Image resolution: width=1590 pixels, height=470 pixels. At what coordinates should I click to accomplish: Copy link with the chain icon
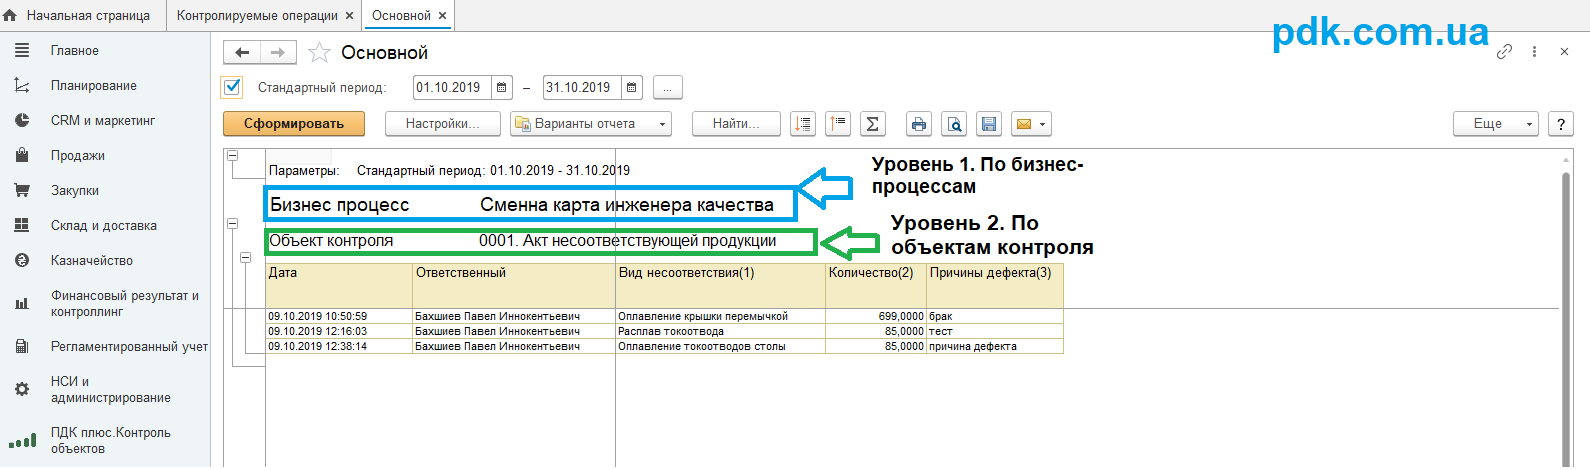[x=1504, y=52]
